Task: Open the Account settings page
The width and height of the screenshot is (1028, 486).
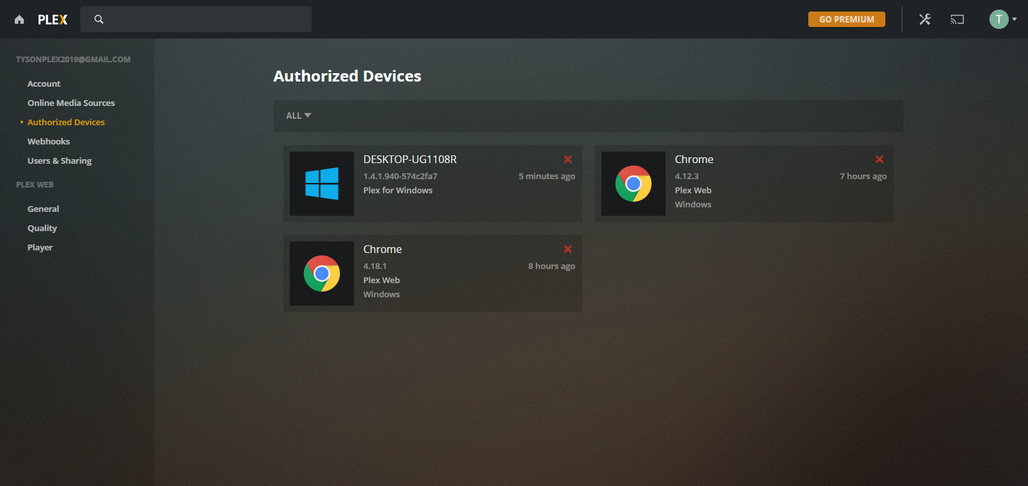Action: pos(44,84)
